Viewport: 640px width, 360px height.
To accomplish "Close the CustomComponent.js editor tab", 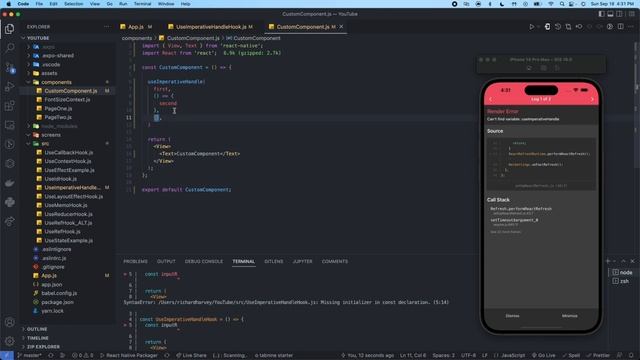I will tap(341, 27).
